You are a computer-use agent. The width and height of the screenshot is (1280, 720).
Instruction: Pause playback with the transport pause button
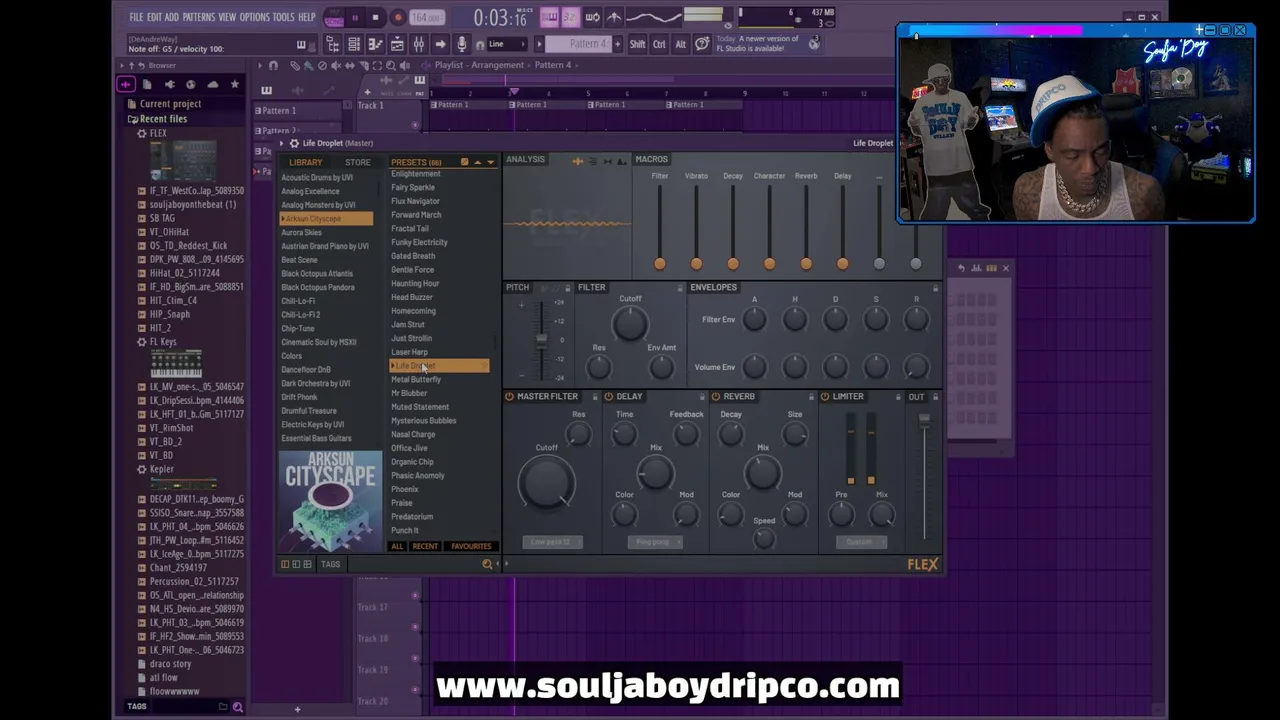coord(354,17)
